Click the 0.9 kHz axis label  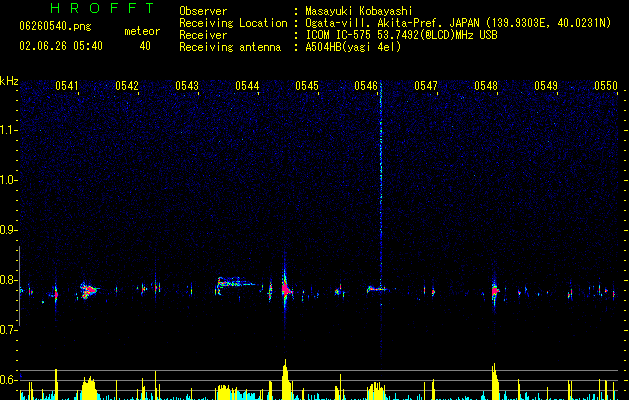tap(9, 230)
